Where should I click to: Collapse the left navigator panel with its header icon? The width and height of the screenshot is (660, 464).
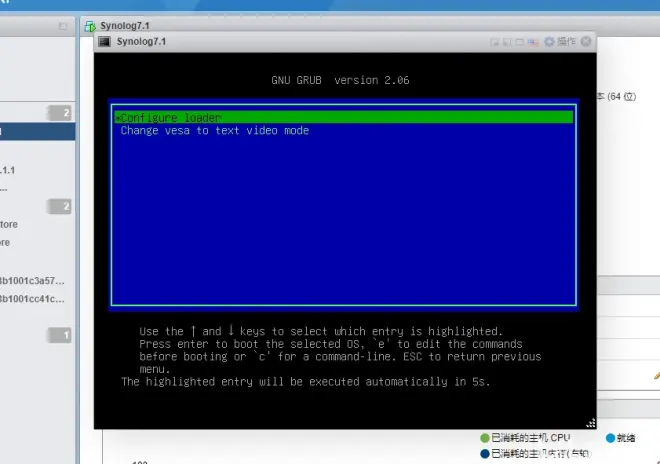click(63, 26)
